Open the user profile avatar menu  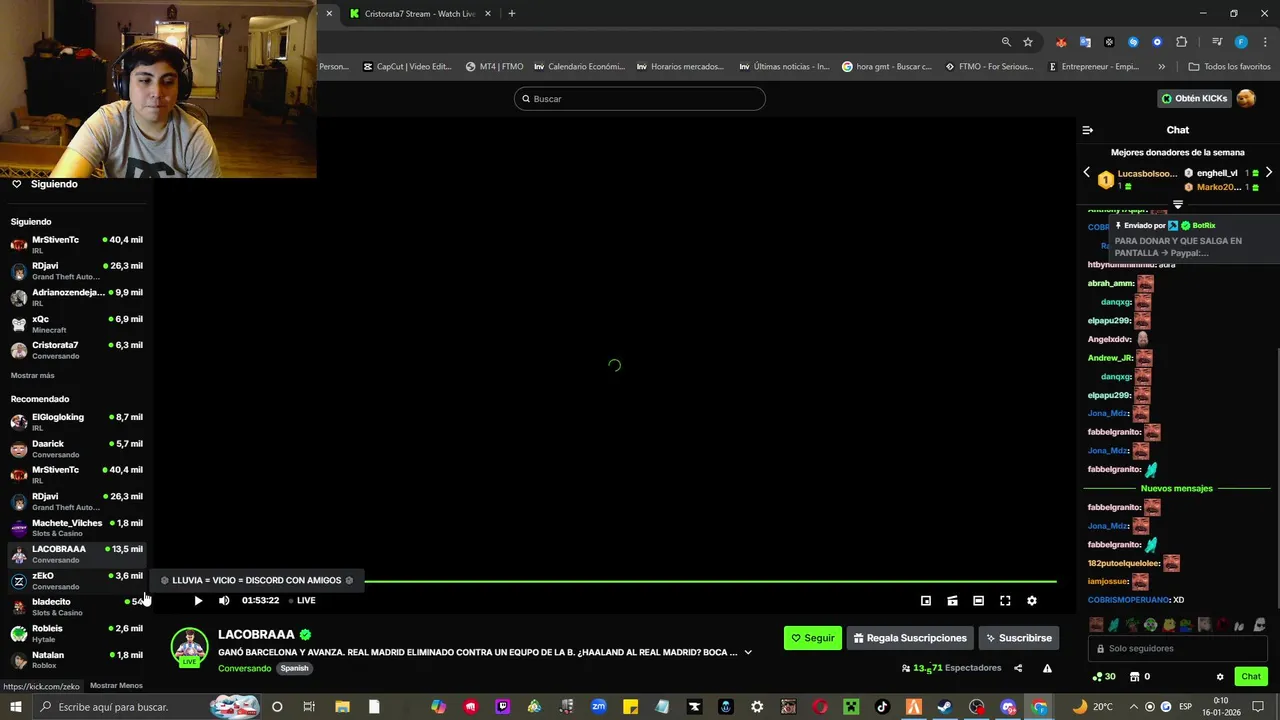[1246, 98]
